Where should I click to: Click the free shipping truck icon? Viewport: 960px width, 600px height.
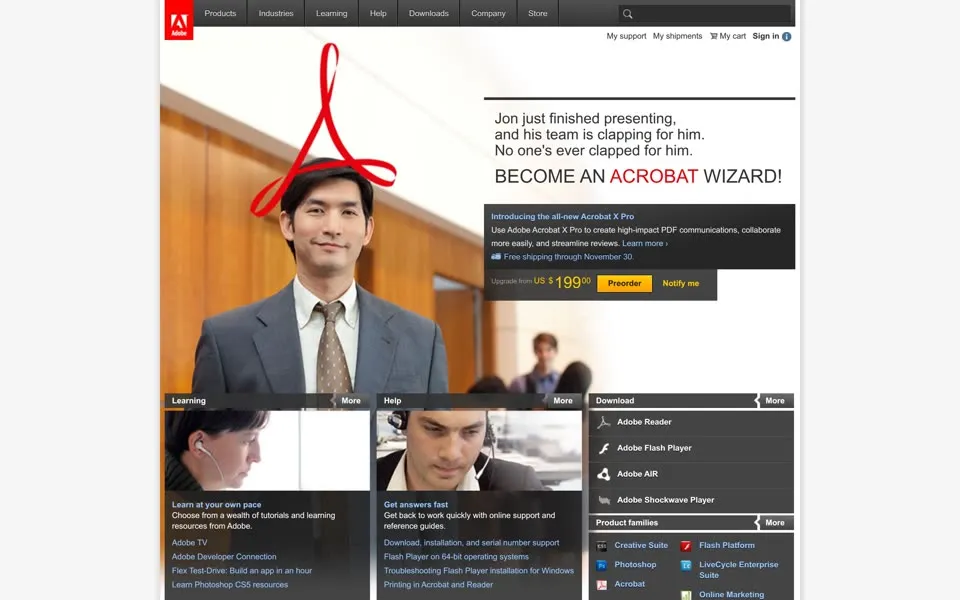pos(496,257)
